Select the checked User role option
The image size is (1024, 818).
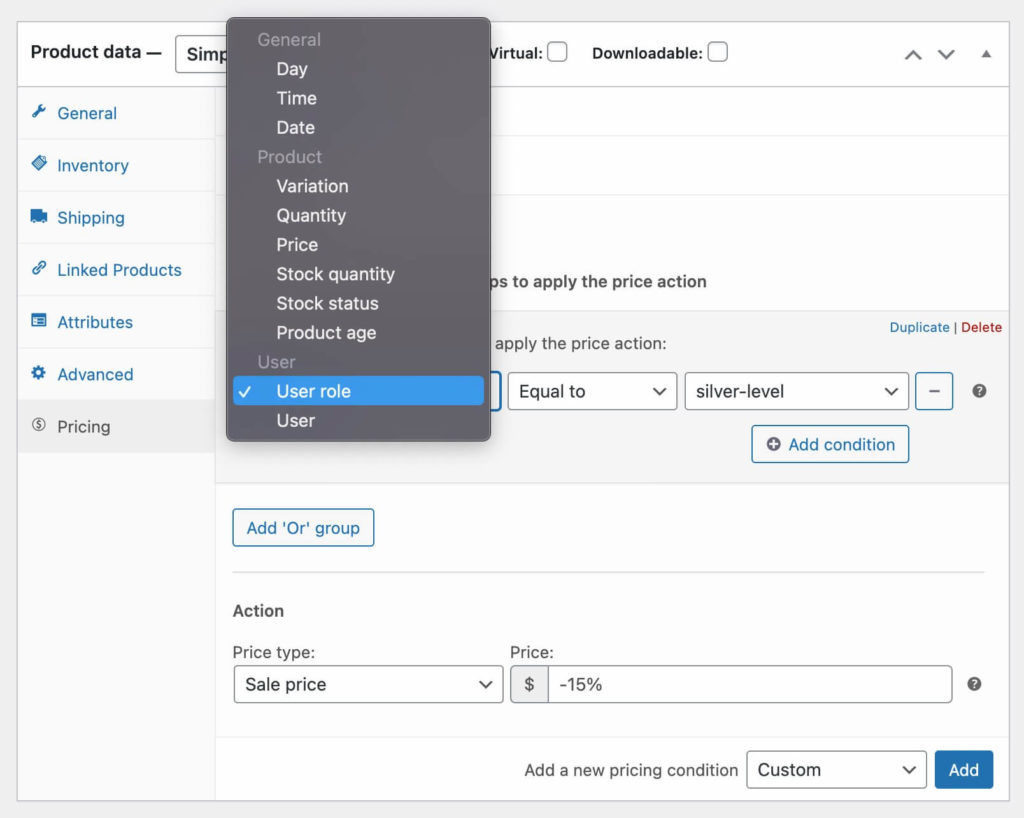pyautogui.click(x=359, y=391)
